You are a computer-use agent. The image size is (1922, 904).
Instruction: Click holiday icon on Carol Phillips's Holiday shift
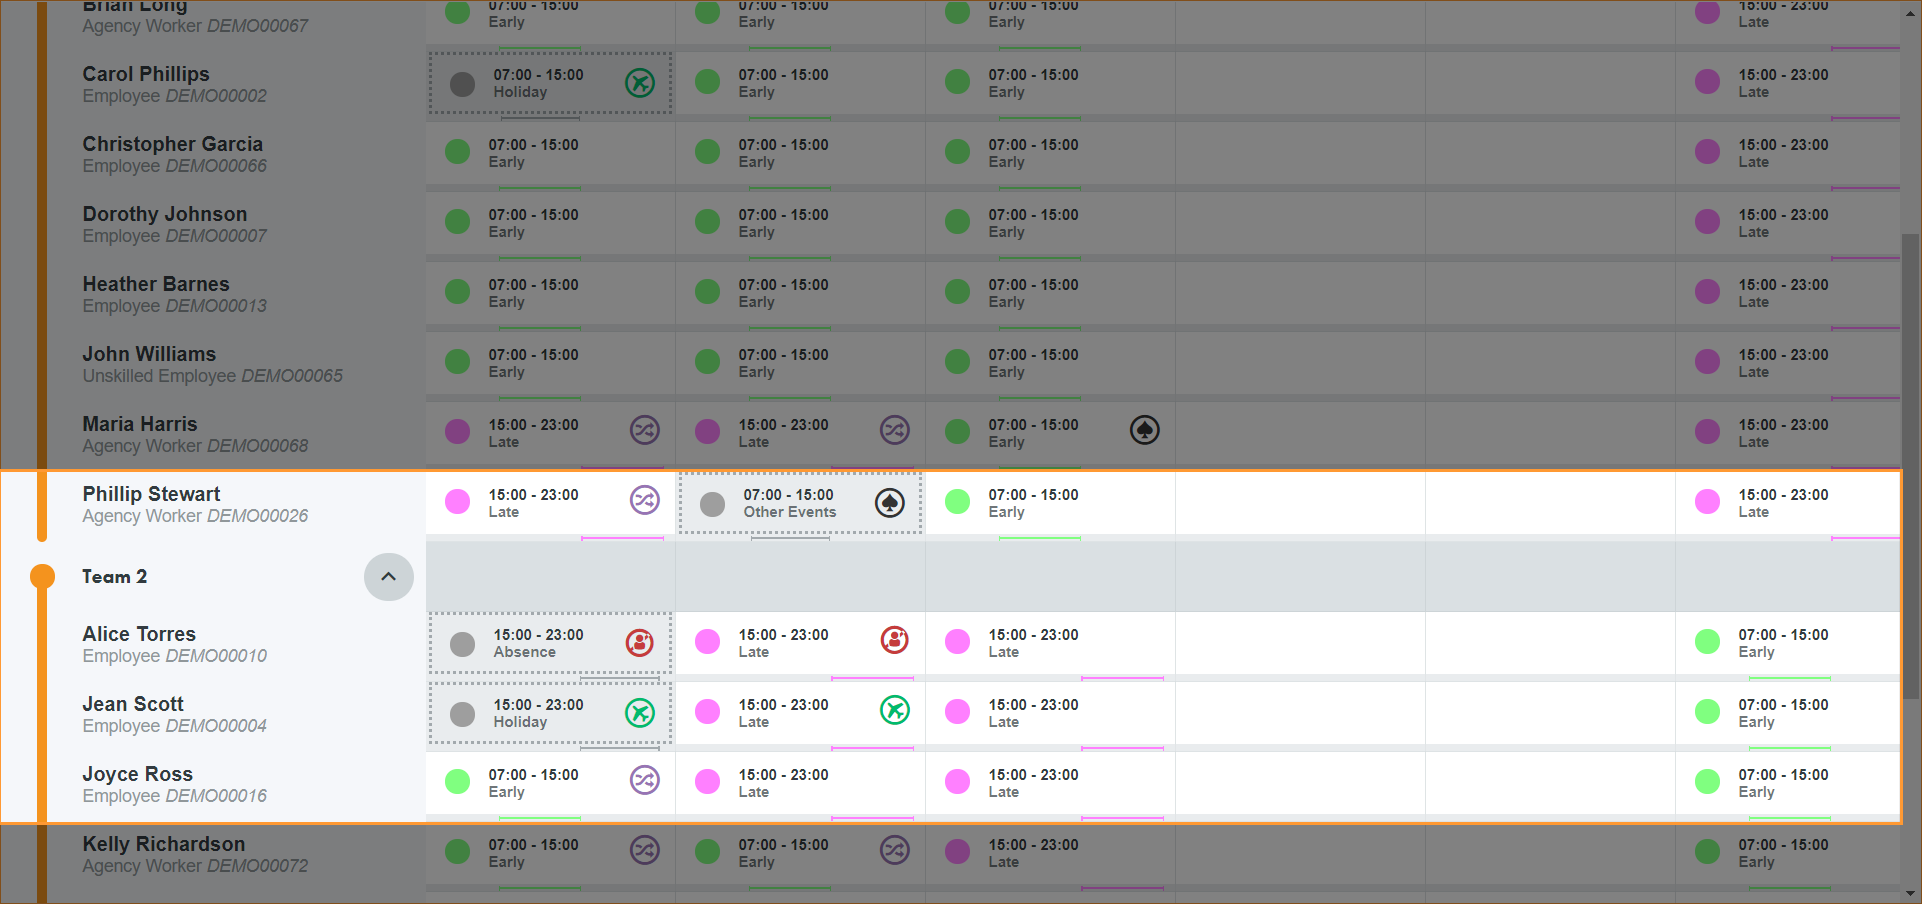click(x=639, y=82)
